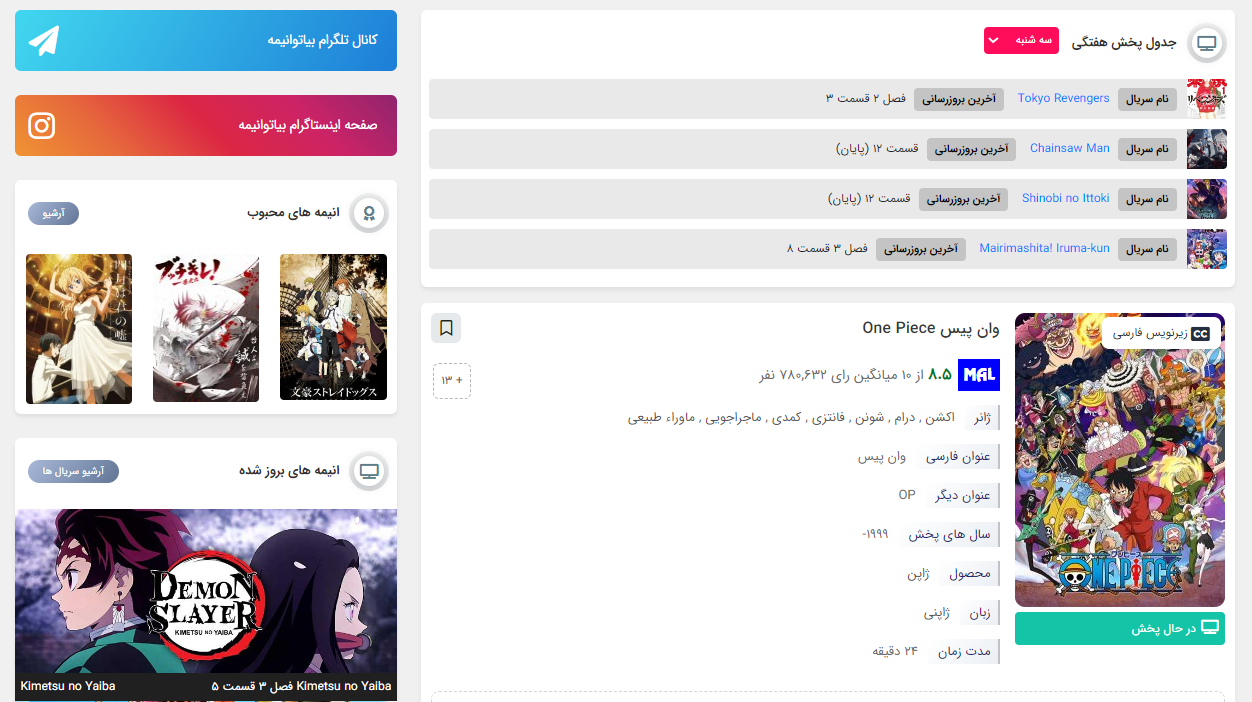
Task: Click the CC Persian subtitle badge
Action: (x=1162, y=334)
